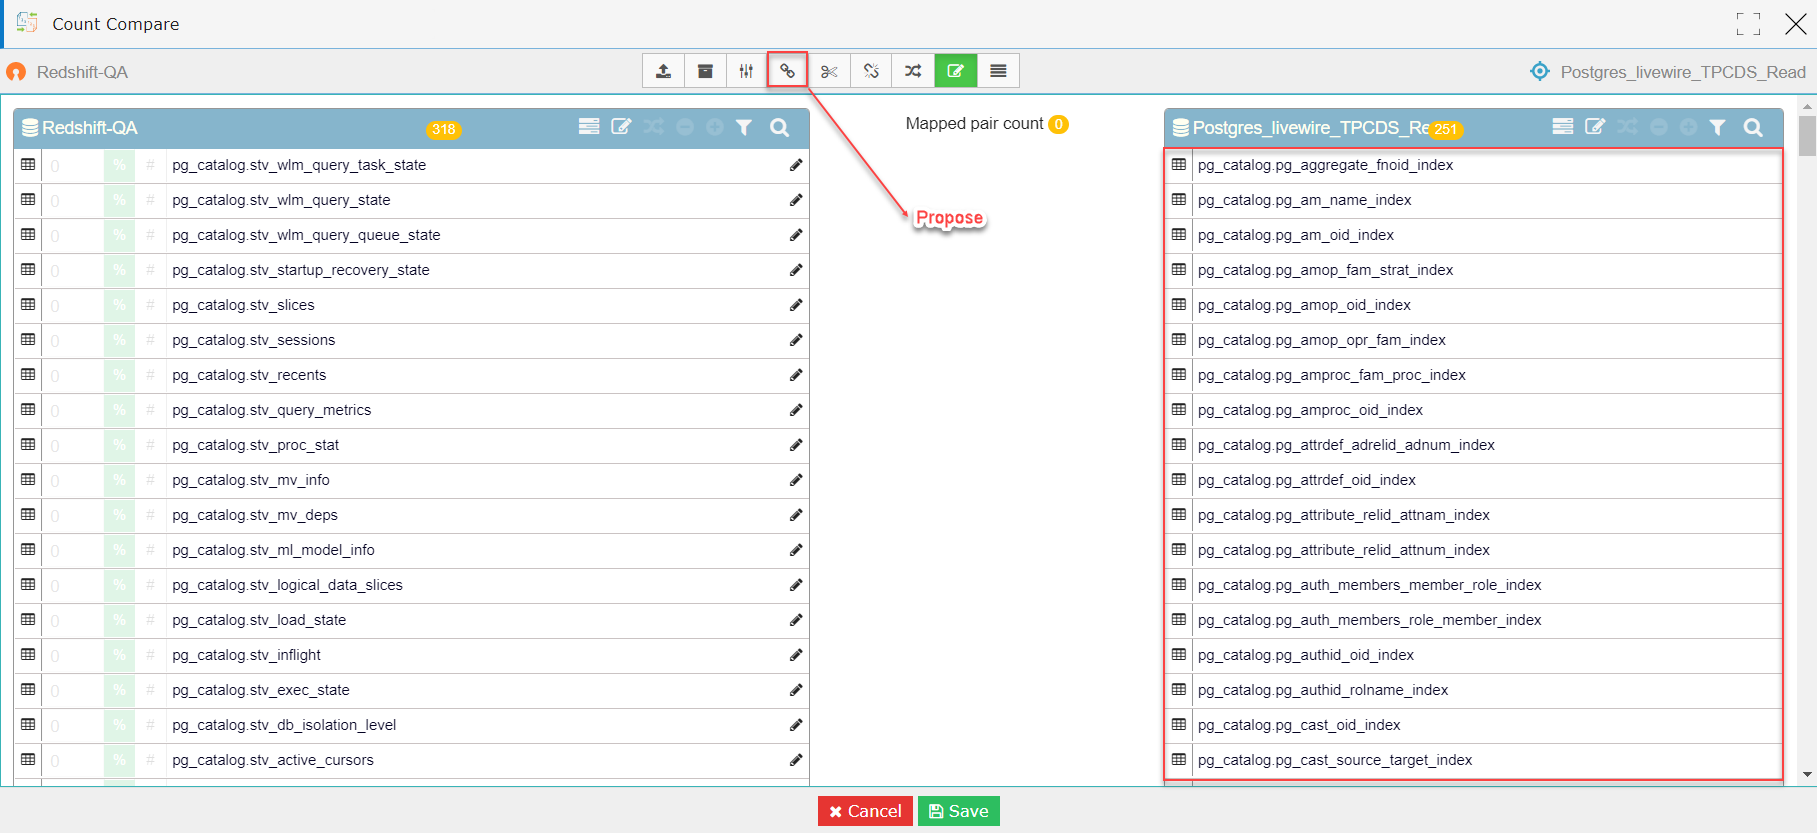Toggle the percent button for stv_wlm_query_task_state

(119, 165)
